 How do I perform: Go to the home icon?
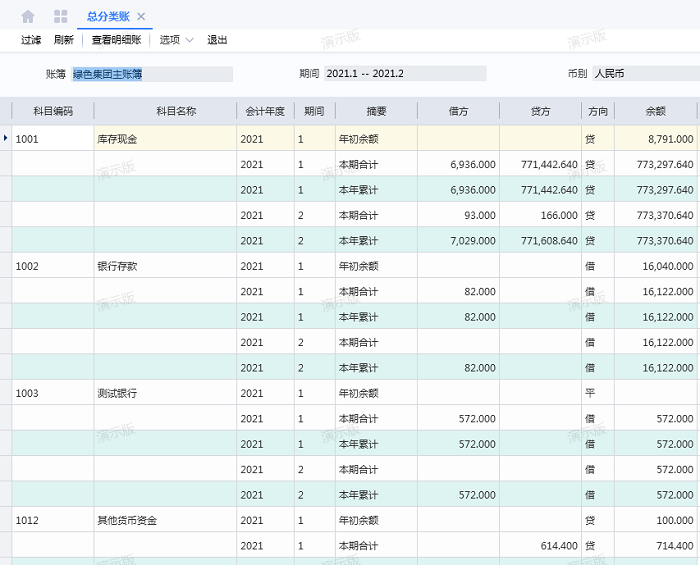point(28,16)
